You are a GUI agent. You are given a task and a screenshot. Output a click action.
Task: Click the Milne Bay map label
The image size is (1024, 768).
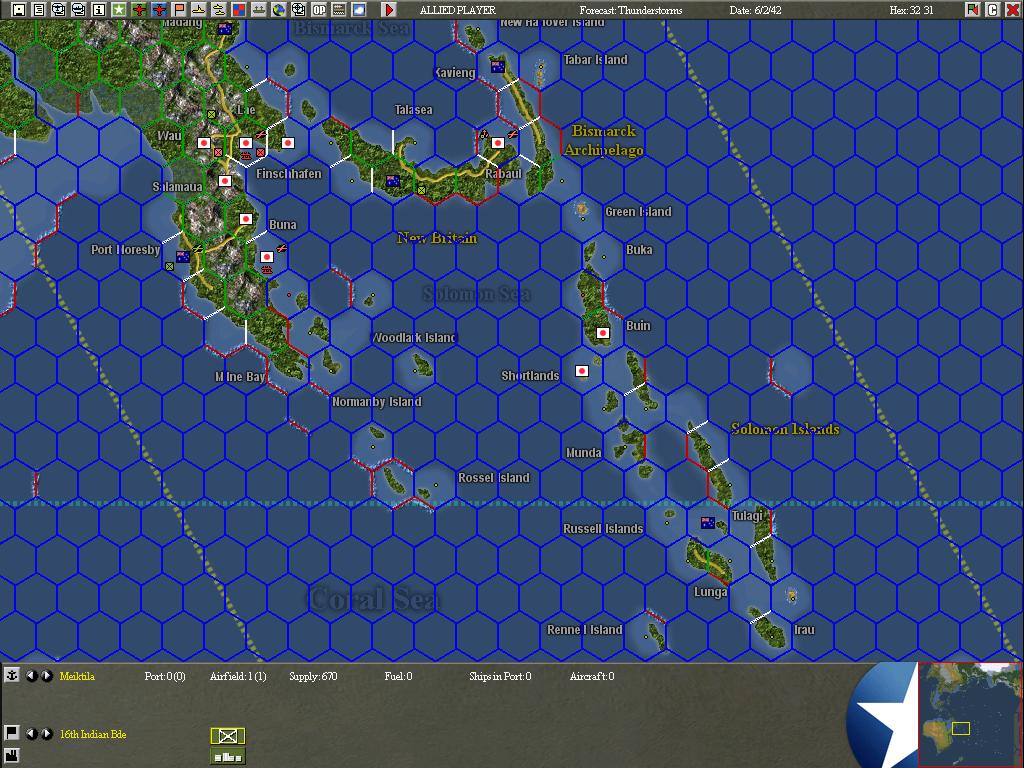click(x=240, y=376)
